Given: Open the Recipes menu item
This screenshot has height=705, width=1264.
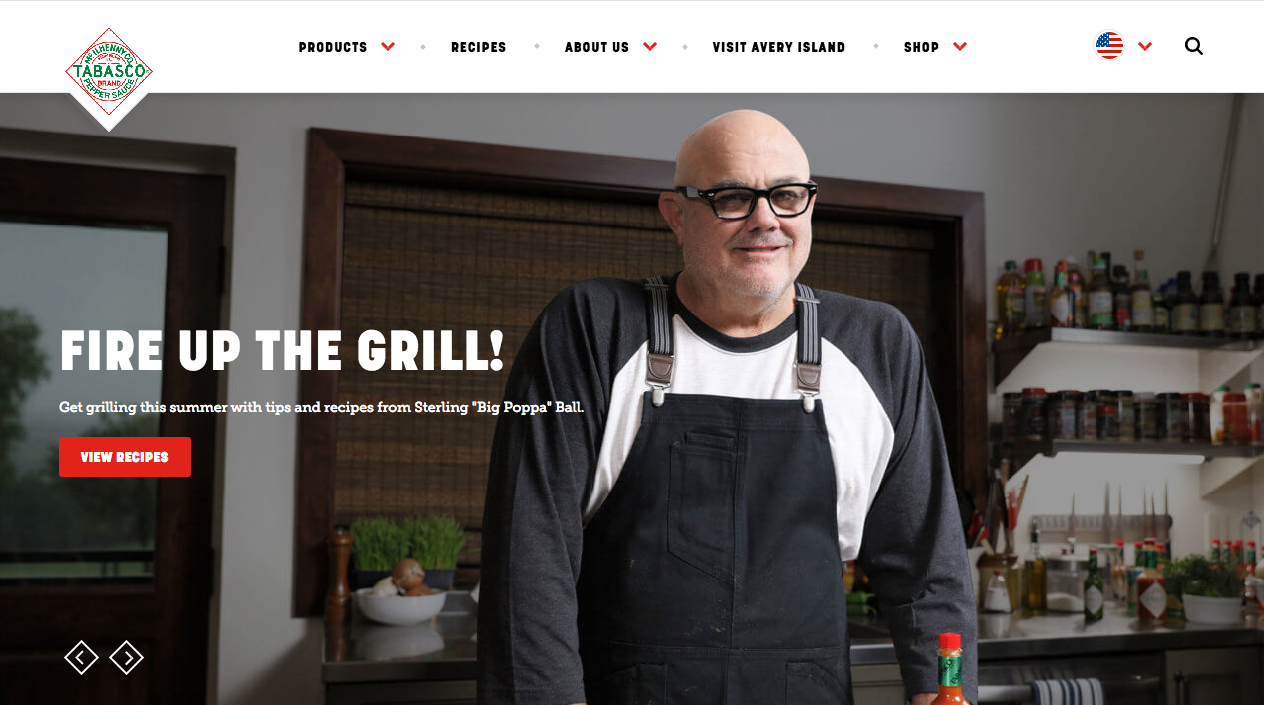Looking at the screenshot, I should 479,47.
